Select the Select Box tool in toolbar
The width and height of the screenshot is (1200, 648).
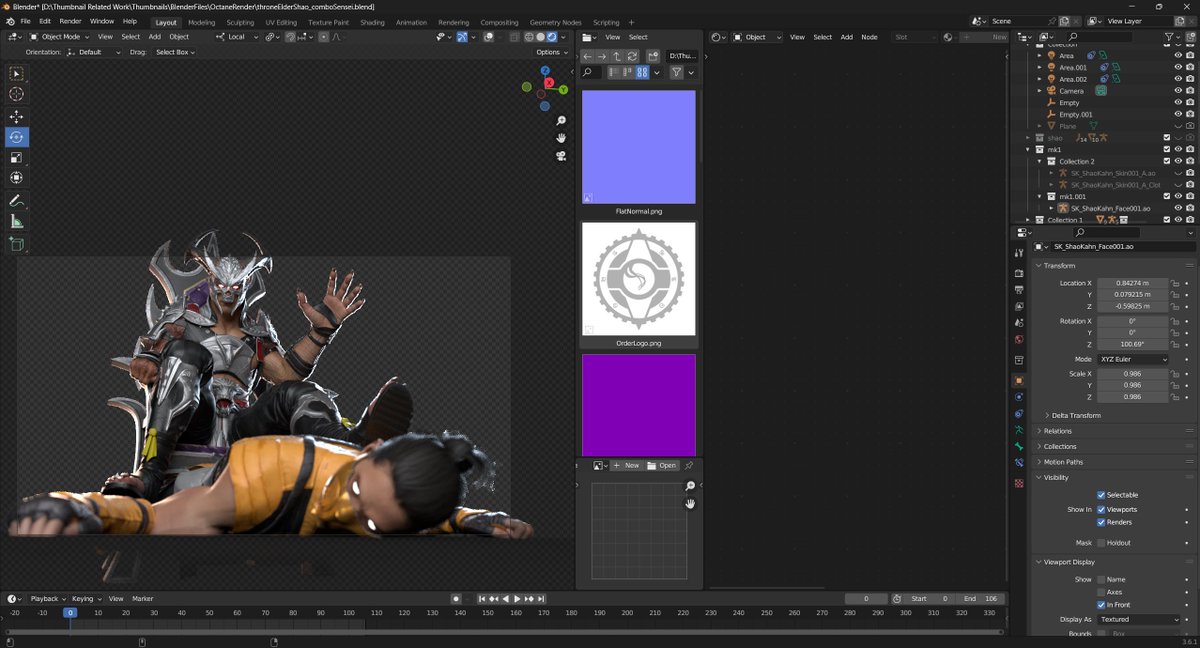tap(17, 73)
